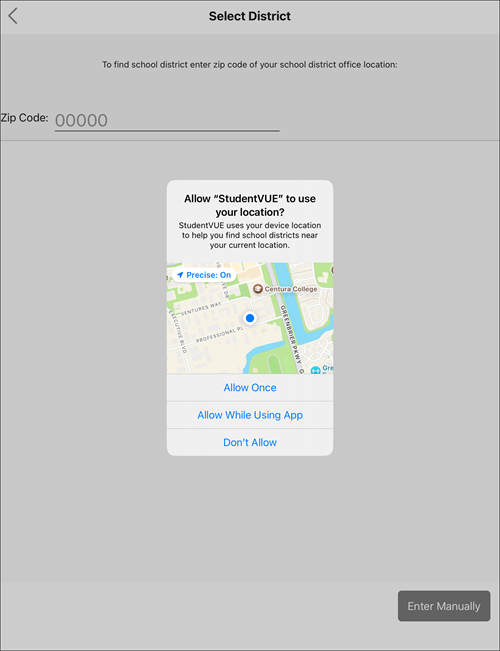Tap the blue current-location dot on map
The height and width of the screenshot is (651, 500).
pyautogui.click(x=250, y=318)
